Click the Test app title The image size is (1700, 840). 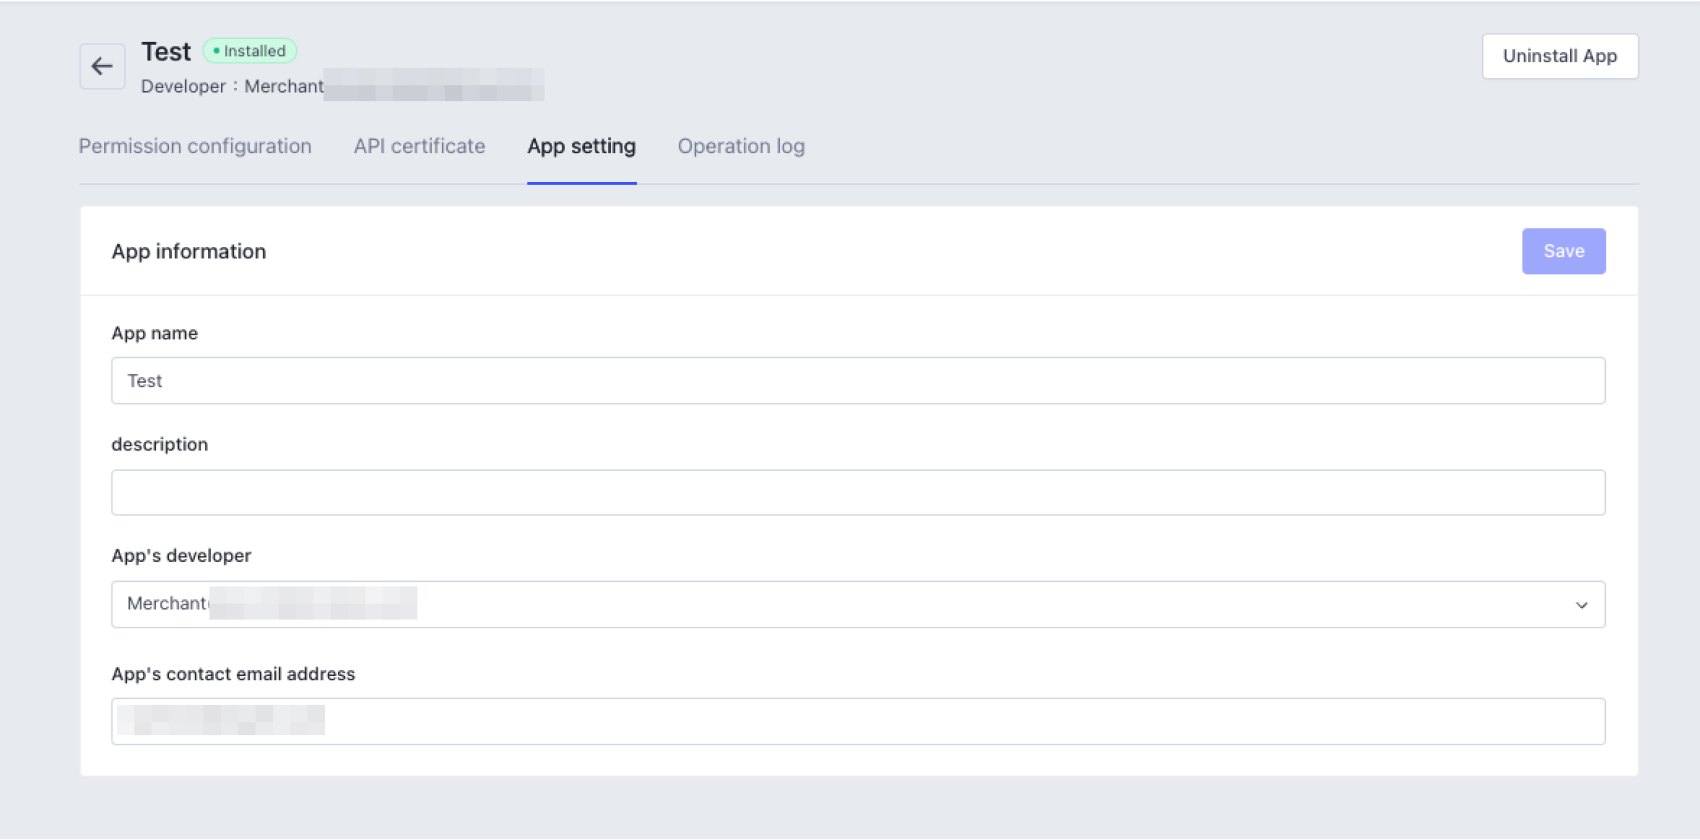pos(166,52)
